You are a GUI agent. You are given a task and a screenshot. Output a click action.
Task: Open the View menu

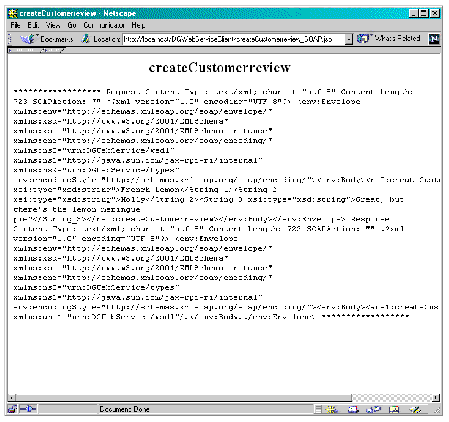pos(53,25)
